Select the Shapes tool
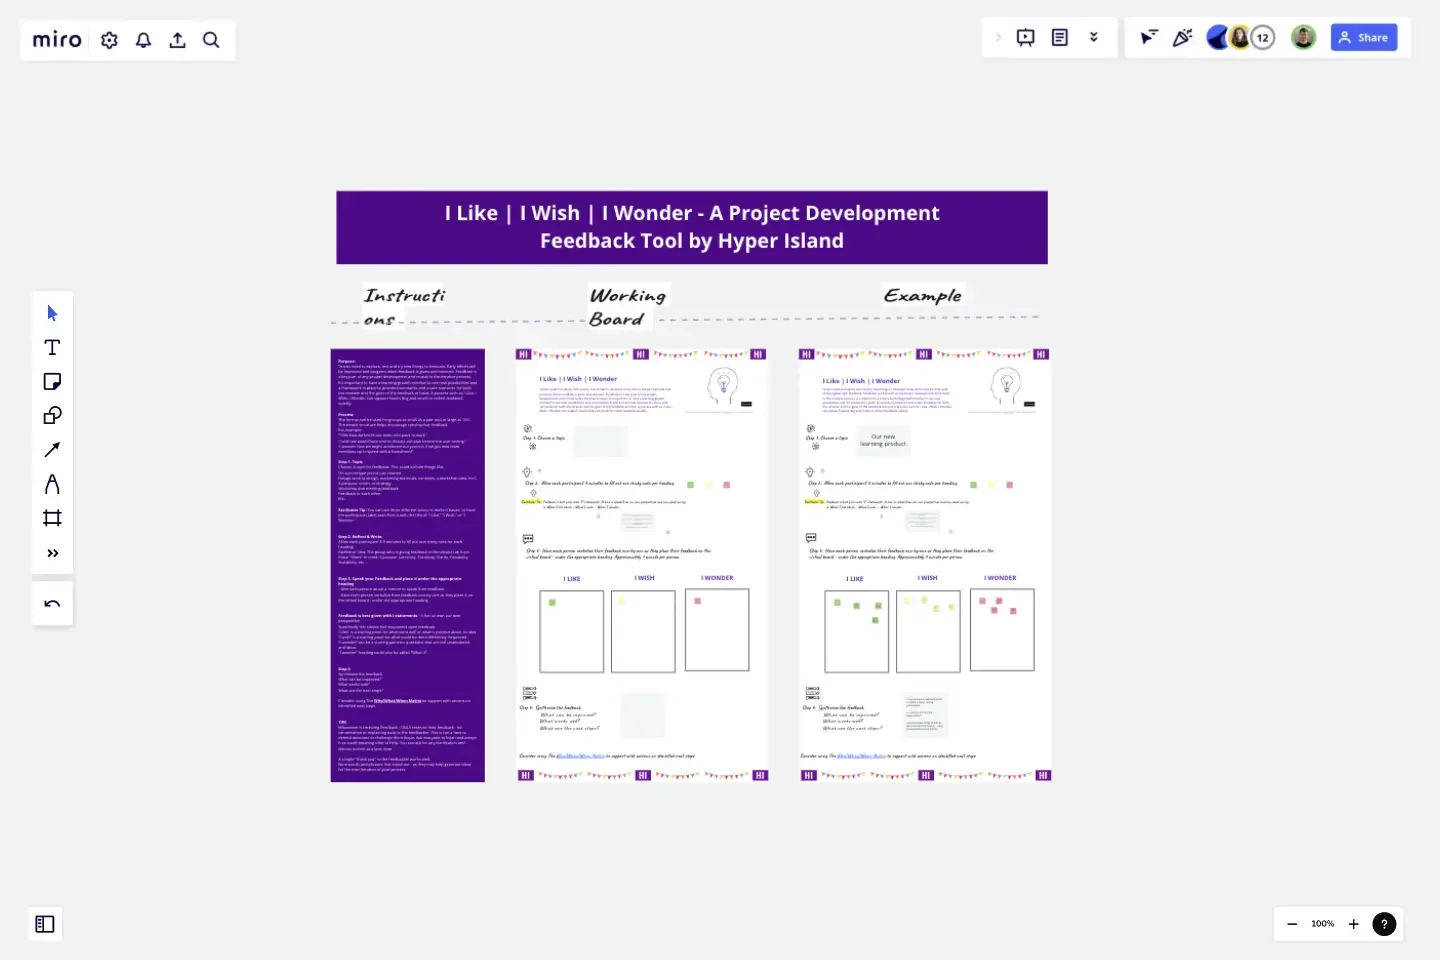The image size is (1440, 960). pos(53,415)
